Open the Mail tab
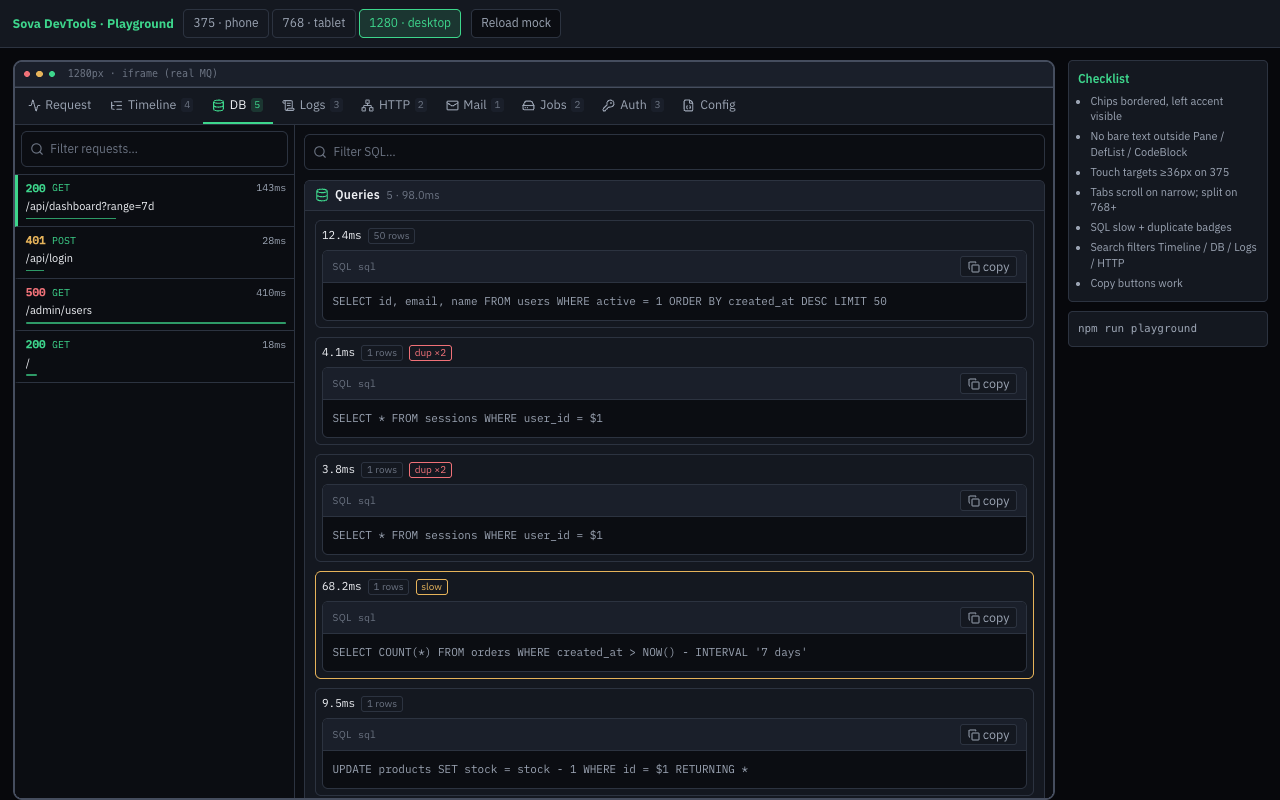The height and width of the screenshot is (800, 1280). (x=474, y=105)
